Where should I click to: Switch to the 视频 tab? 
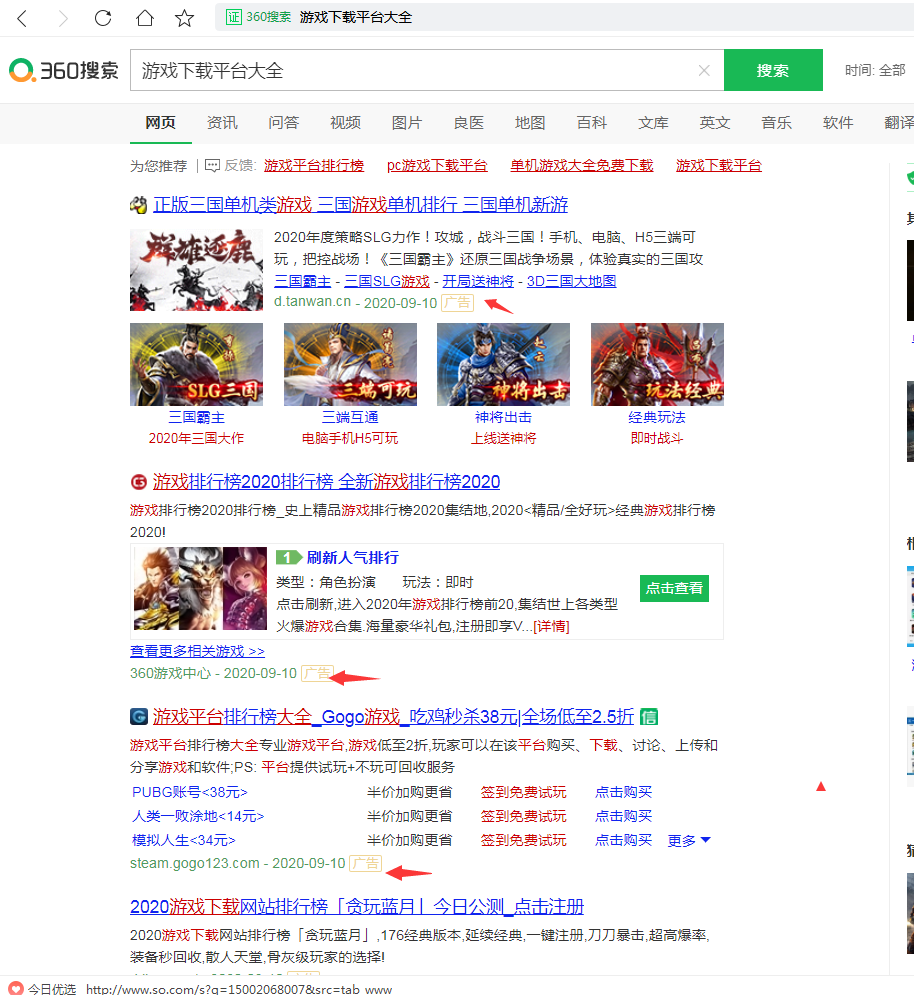pos(345,122)
